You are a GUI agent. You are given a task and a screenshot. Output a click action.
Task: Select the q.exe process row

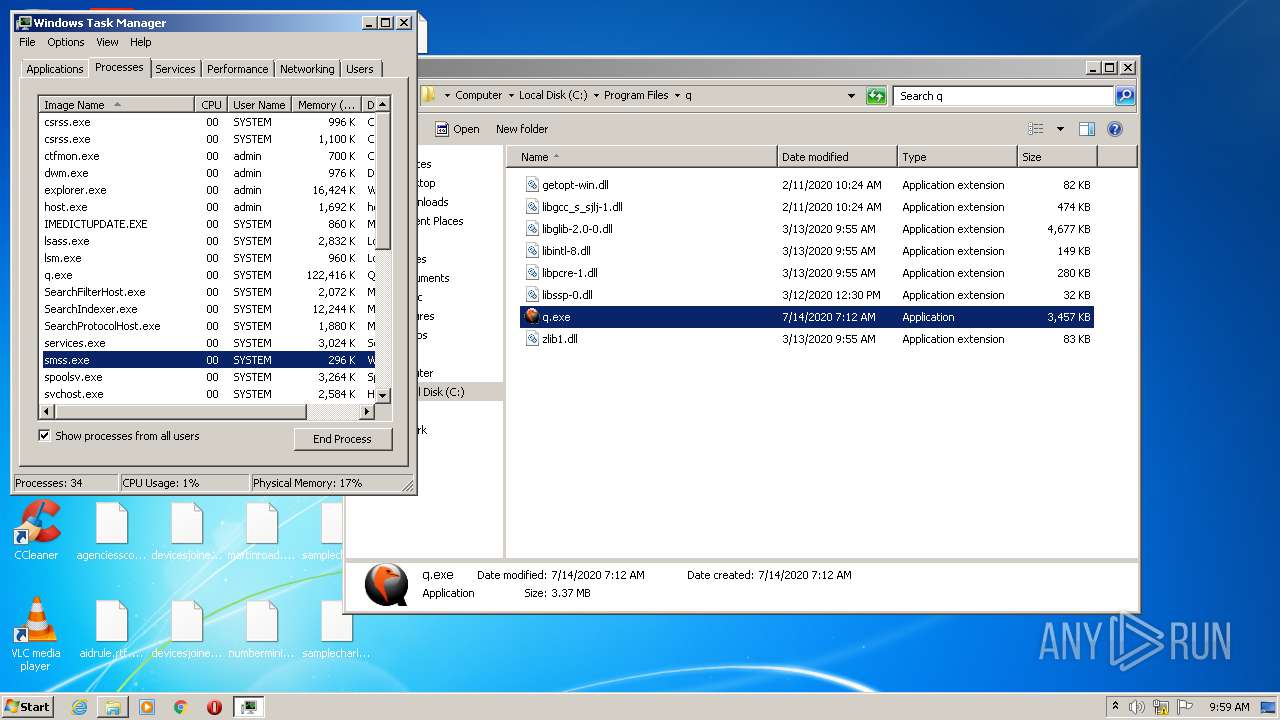coord(207,275)
